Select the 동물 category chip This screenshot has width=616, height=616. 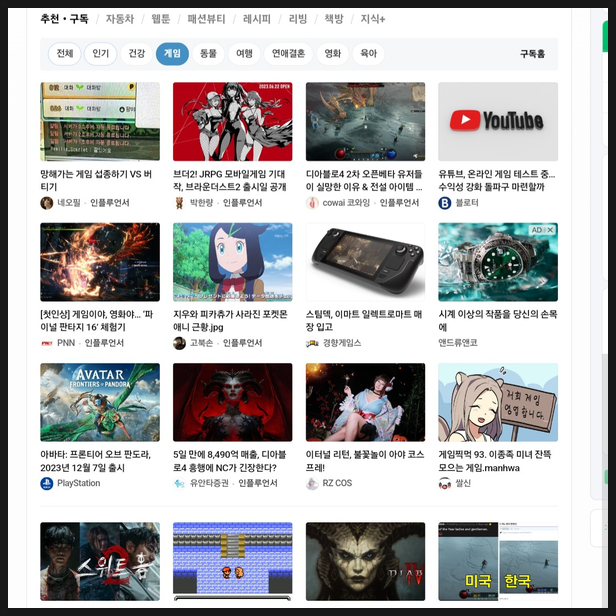point(208,54)
